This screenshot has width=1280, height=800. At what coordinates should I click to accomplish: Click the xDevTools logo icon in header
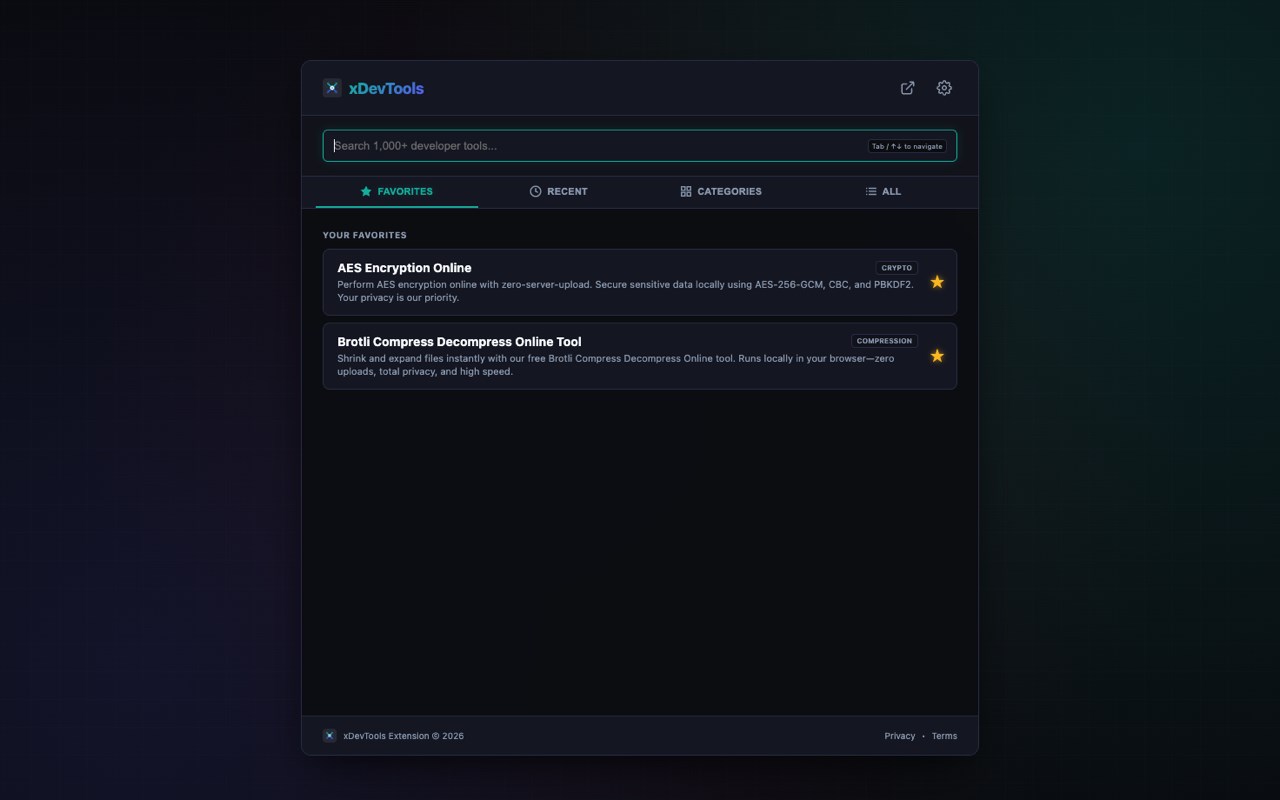332,88
